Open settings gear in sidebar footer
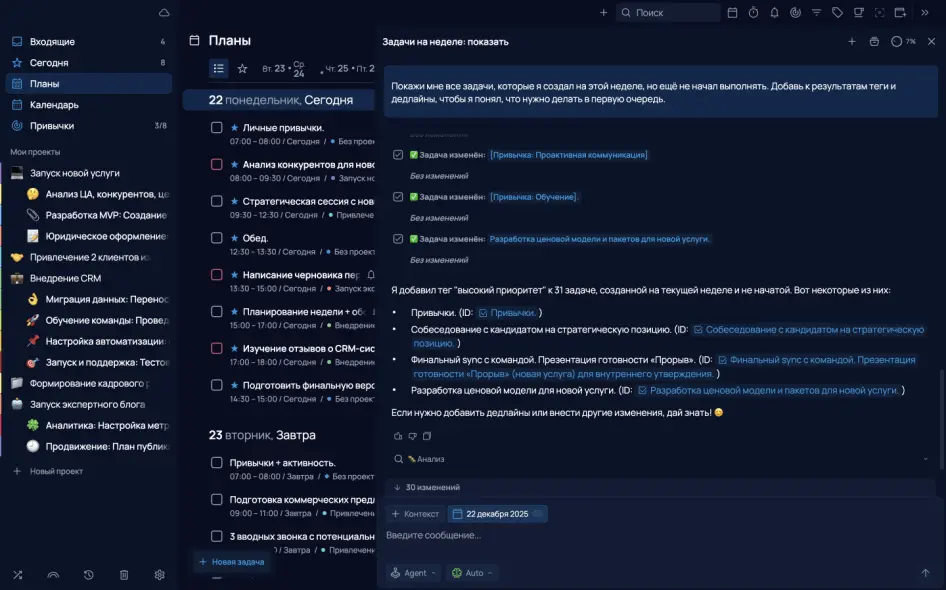Viewport: 946px width, 590px height. click(x=159, y=575)
